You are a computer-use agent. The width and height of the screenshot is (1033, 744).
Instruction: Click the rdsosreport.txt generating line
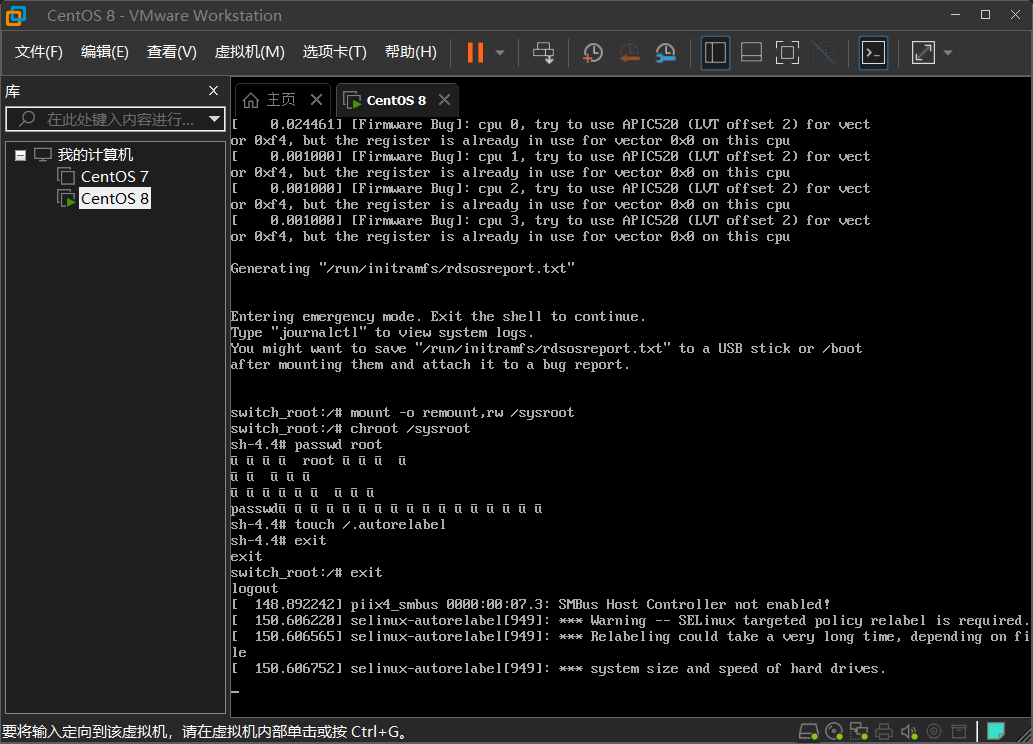(403, 268)
